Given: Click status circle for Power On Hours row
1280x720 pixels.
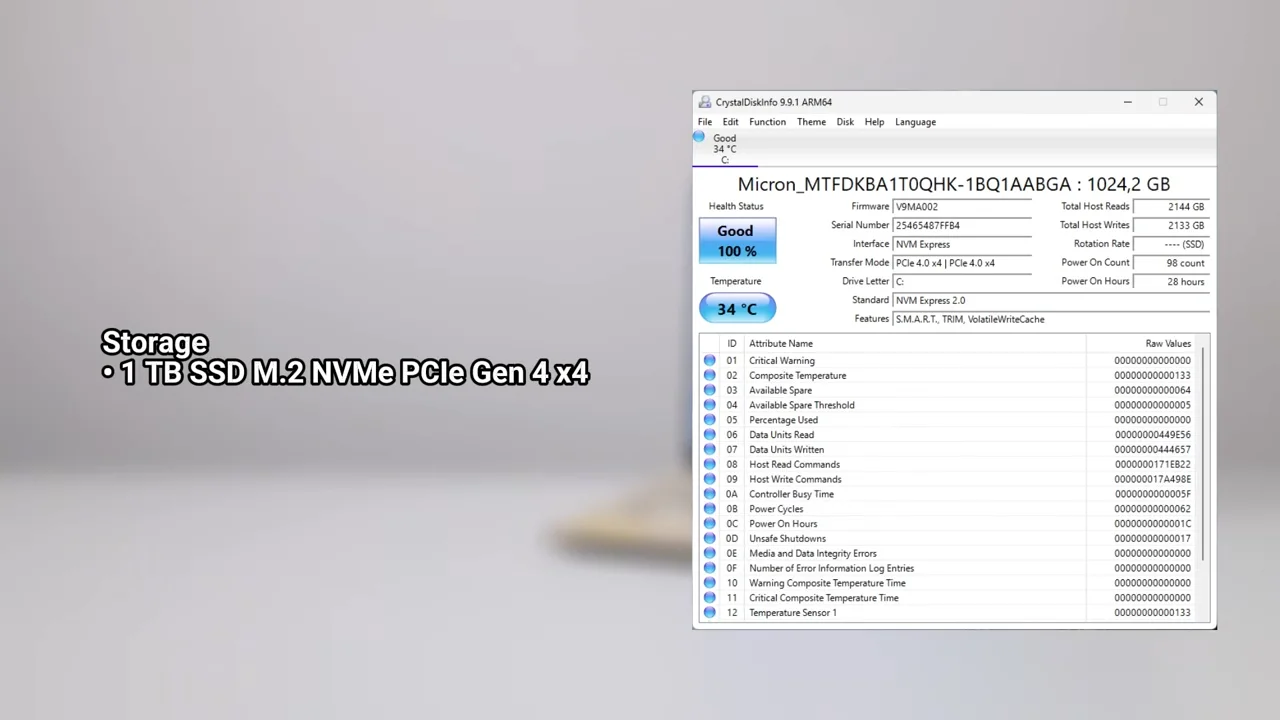Looking at the screenshot, I should 709,523.
